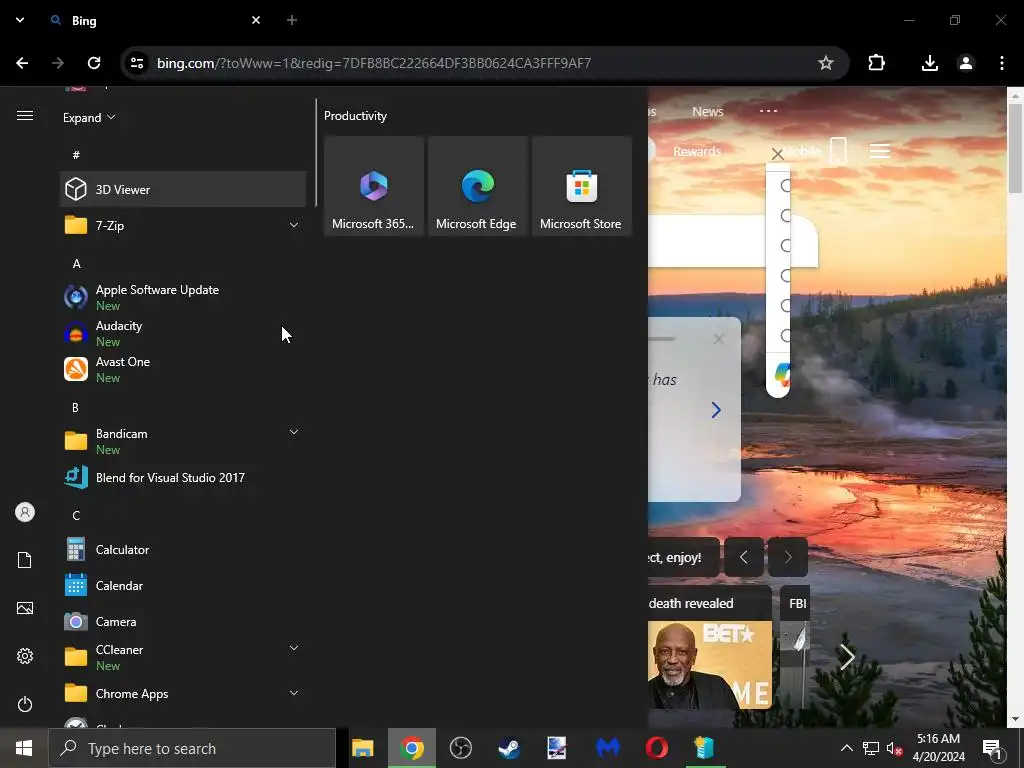Expand the Chrome Apps folder
This screenshot has width=1024, height=768.
(x=183, y=693)
